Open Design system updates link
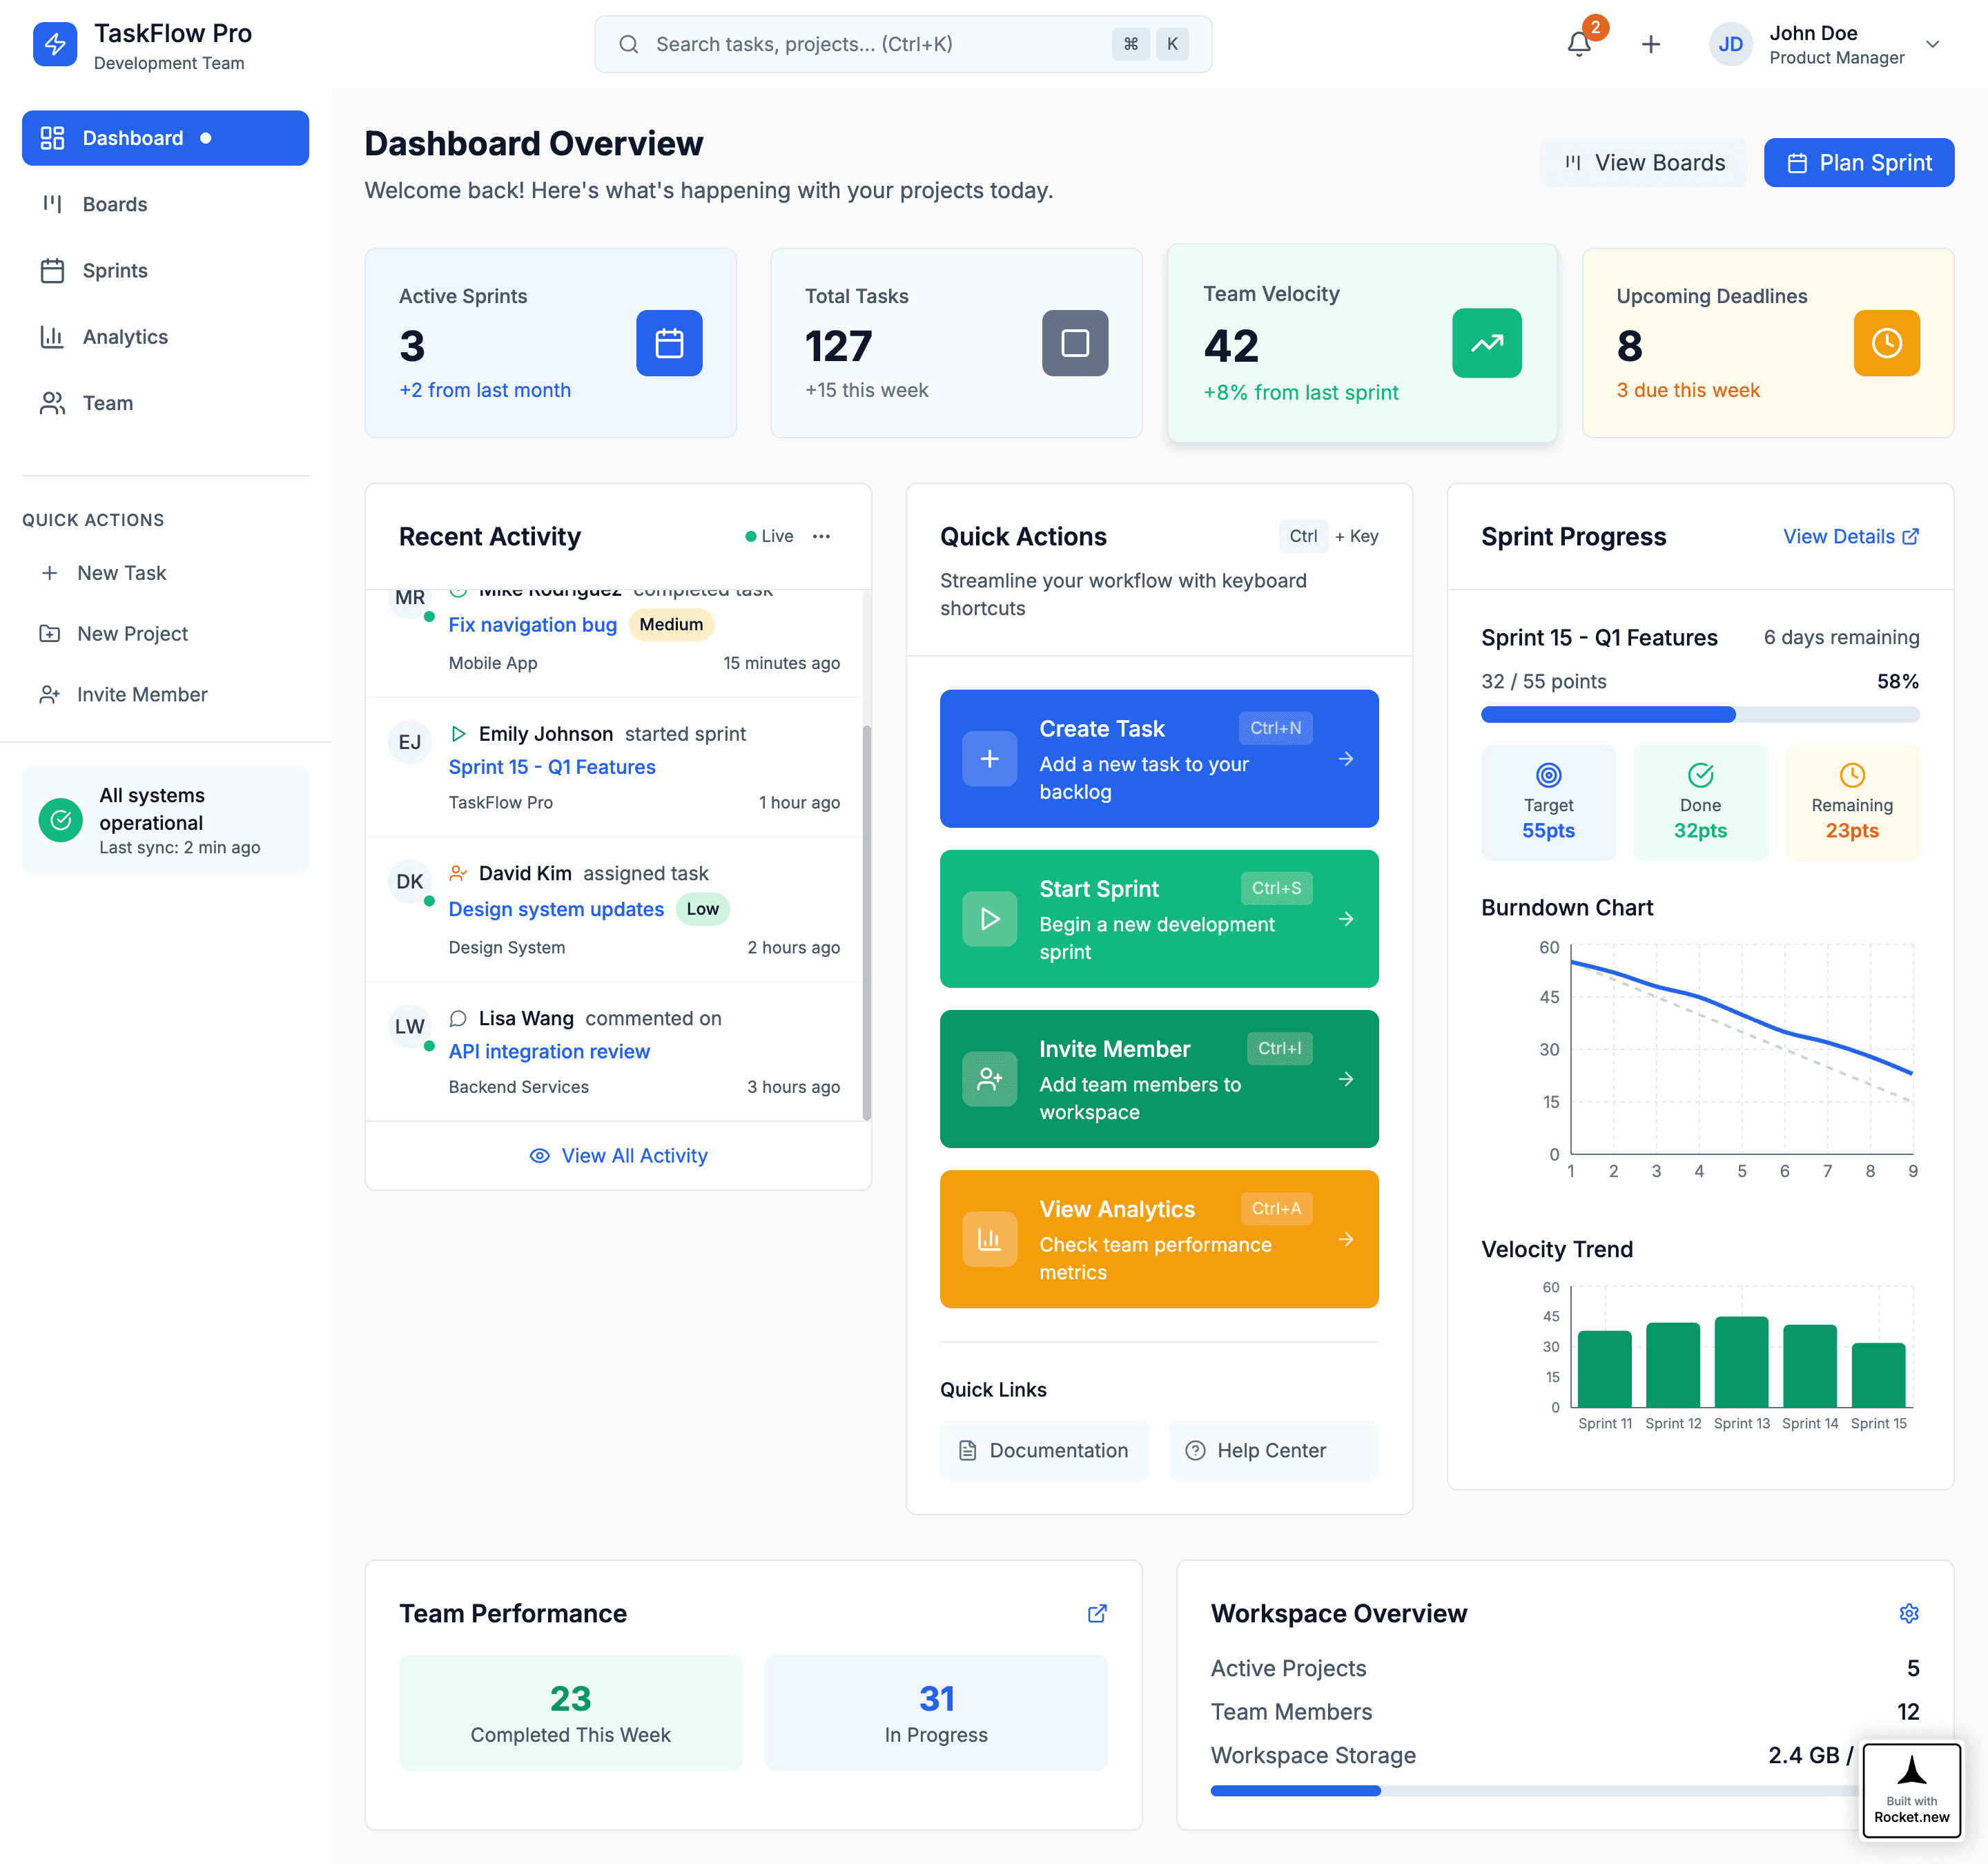The image size is (1988, 1864). click(x=556, y=909)
